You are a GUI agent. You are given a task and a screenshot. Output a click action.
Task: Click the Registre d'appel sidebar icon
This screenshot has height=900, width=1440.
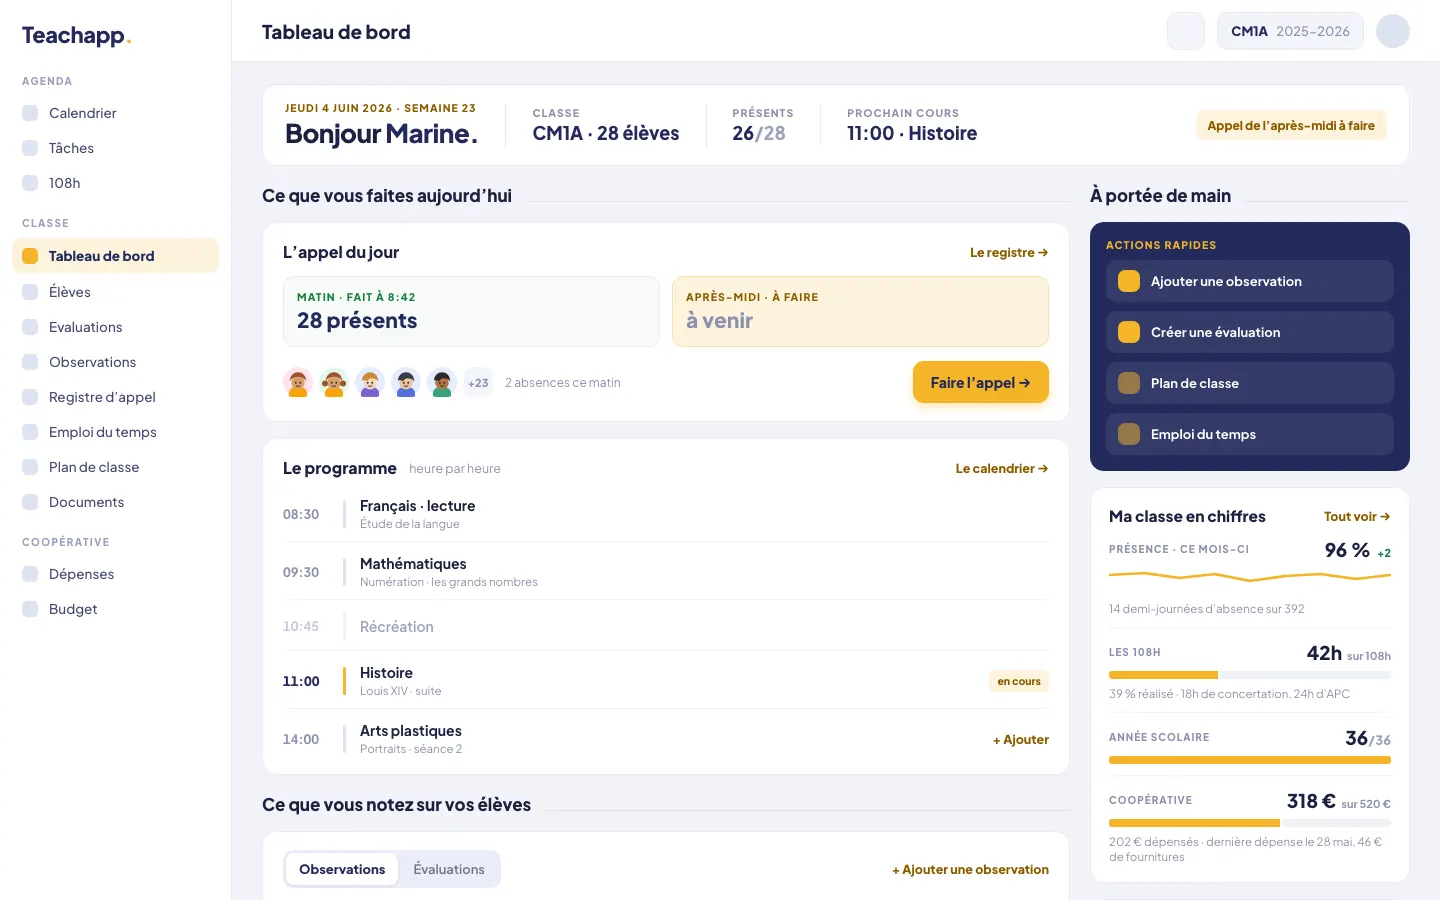(x=30, y=397)
